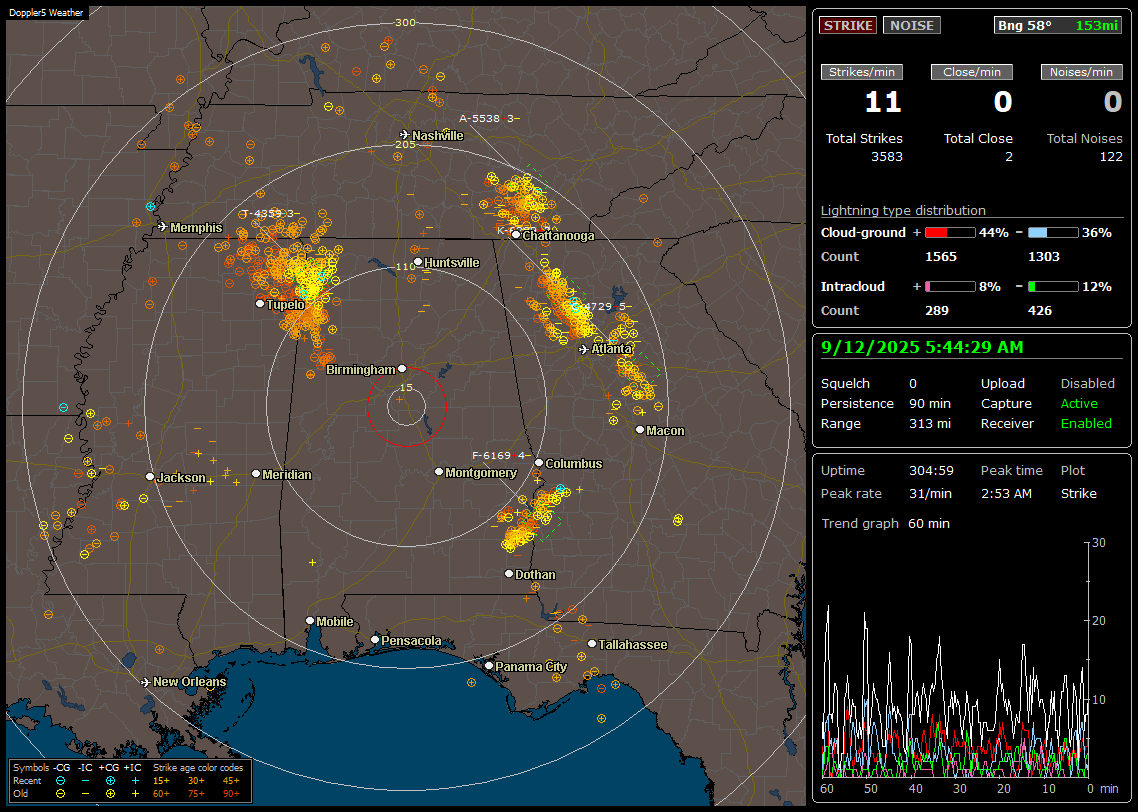Click the Squelch value 0

coord(913,384)
